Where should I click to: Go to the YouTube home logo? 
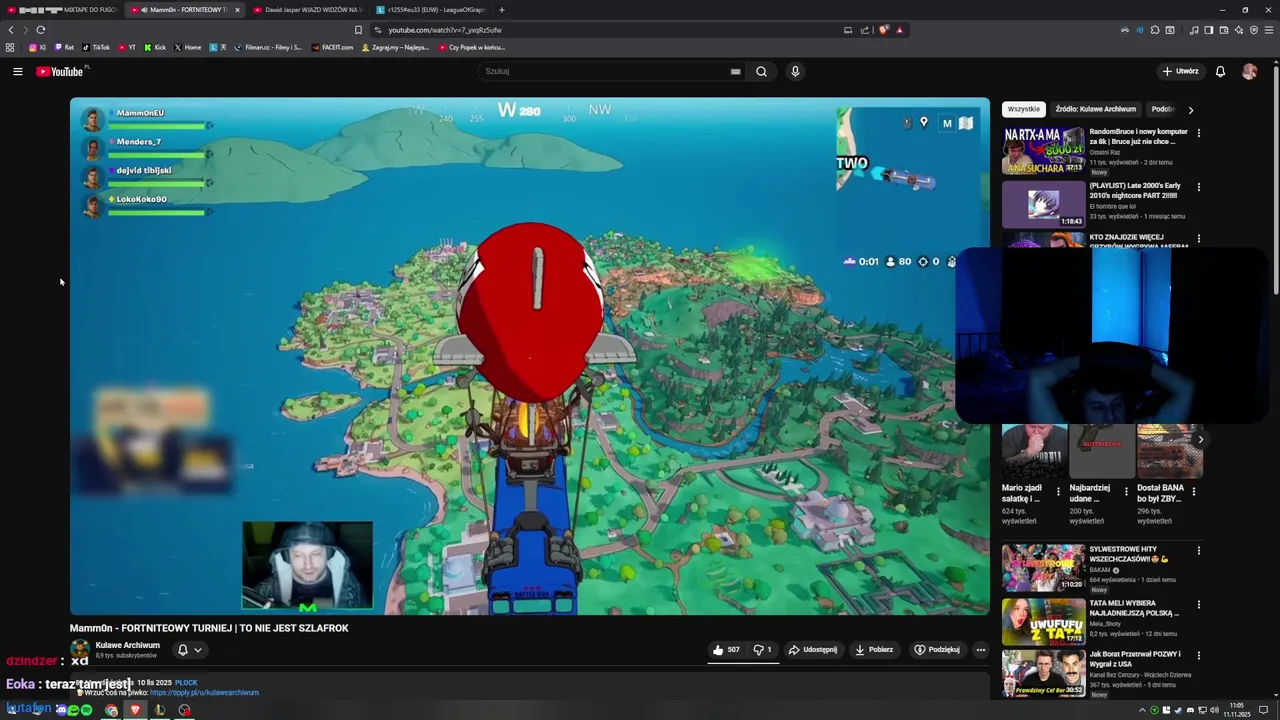[x=60, y=71]
